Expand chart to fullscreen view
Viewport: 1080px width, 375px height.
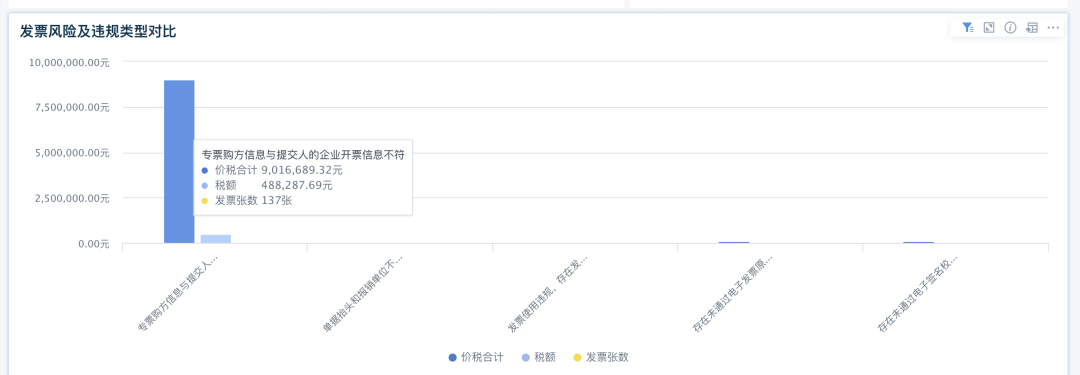[x=989, y=28]
